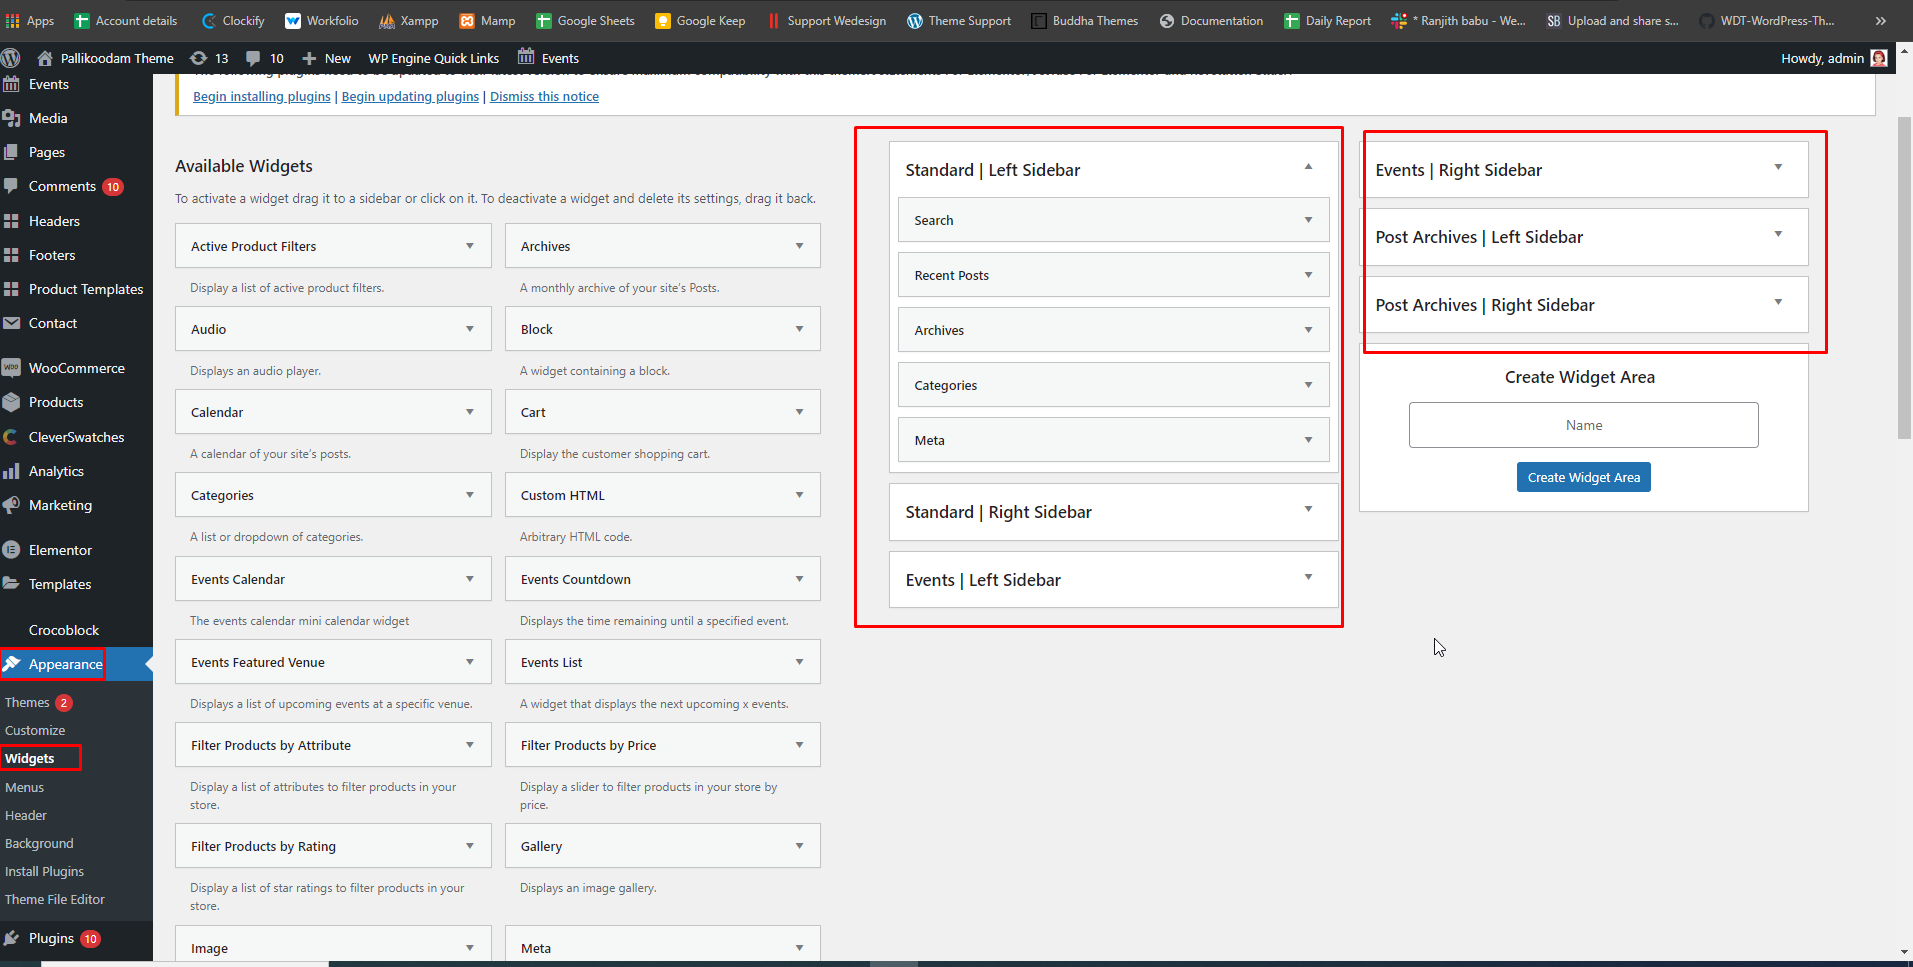This screenshot has height=967, width=1913.
Task: Expand the Events Countdown available widget
Action: [799, 579]
